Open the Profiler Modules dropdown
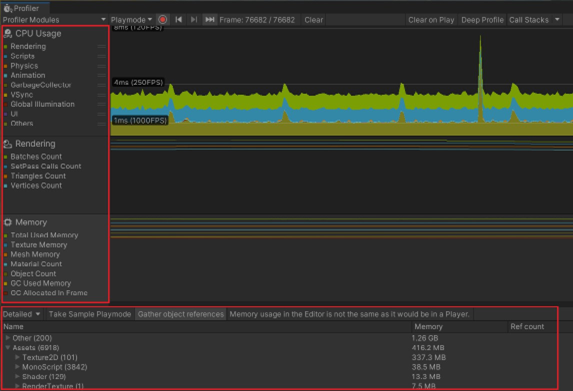573x391 pixels. click(x=54, y=20)
